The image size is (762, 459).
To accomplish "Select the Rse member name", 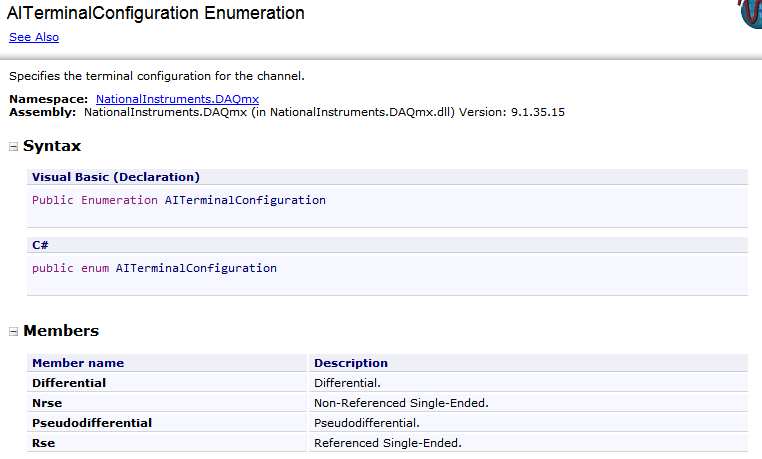I will pos(44,443).
